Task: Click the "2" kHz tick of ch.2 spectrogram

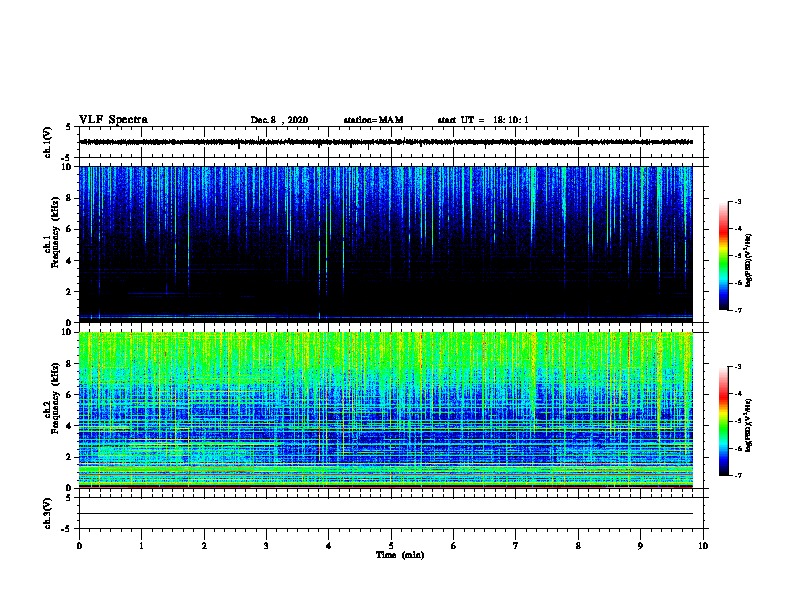Action: click(70, 457)
